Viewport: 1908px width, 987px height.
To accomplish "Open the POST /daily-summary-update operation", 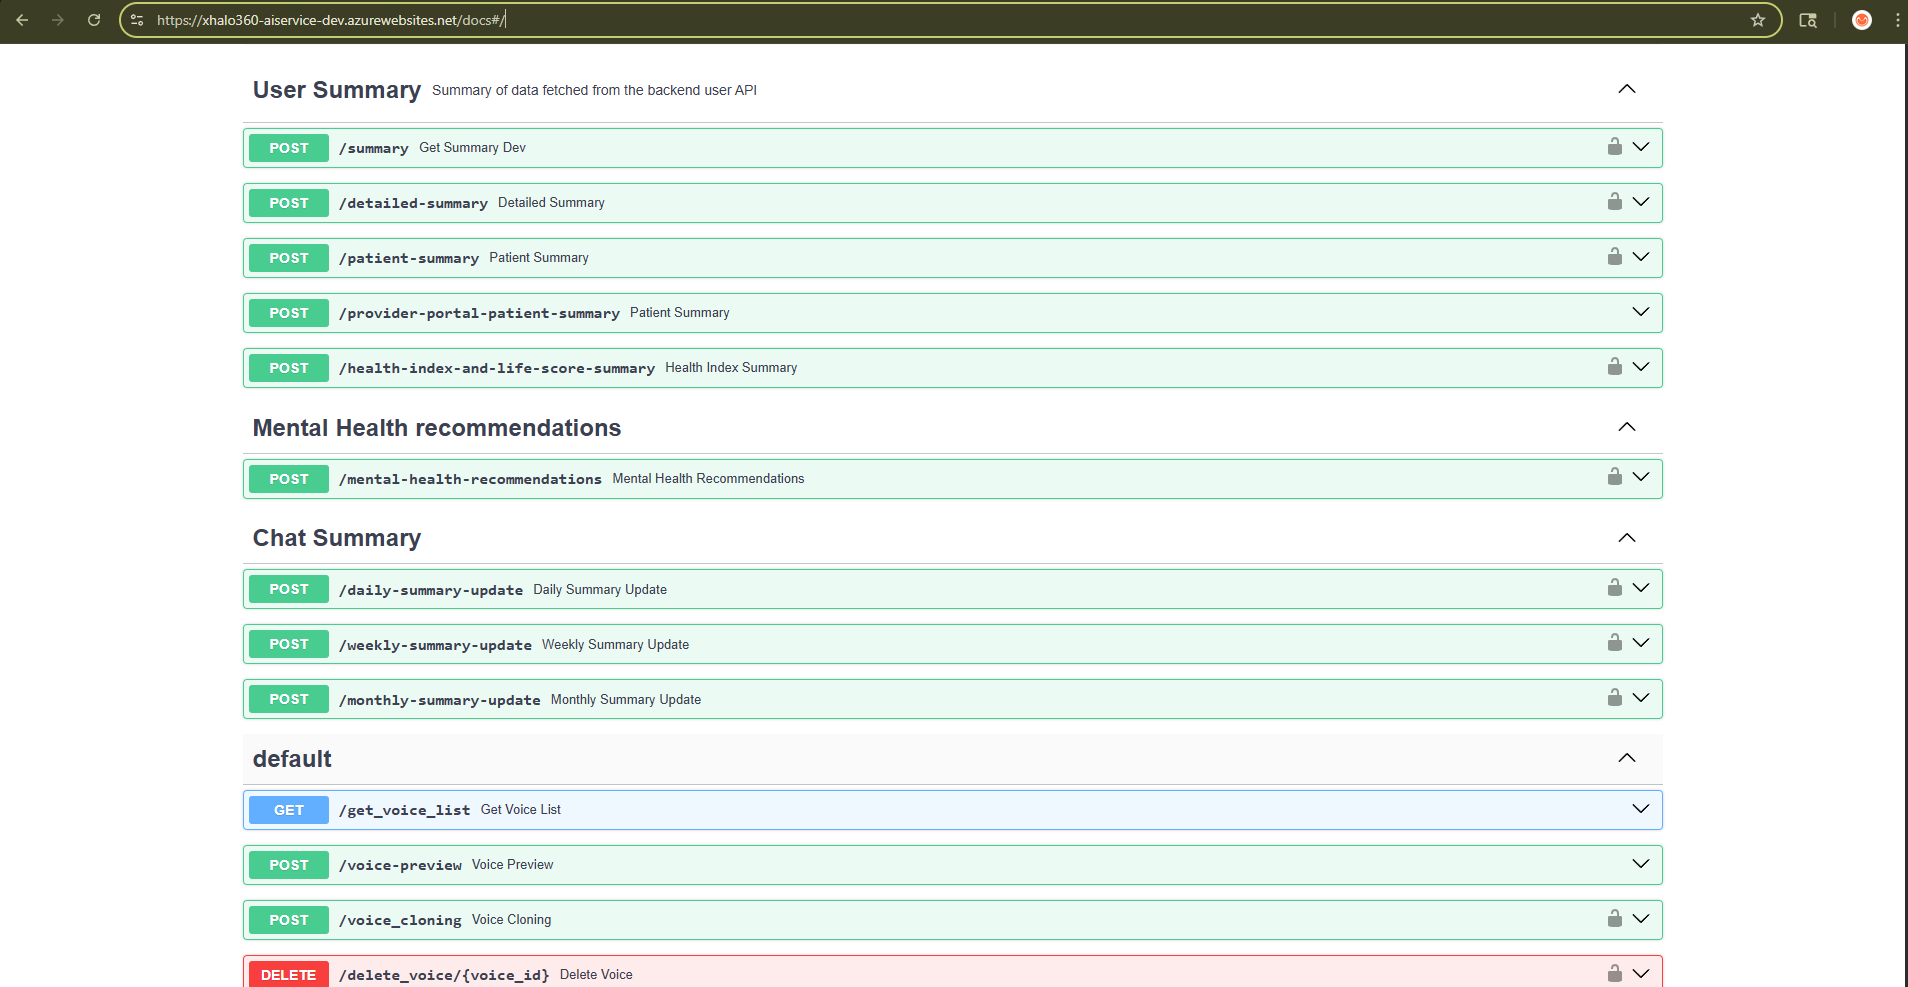I will tap(289, 589).
